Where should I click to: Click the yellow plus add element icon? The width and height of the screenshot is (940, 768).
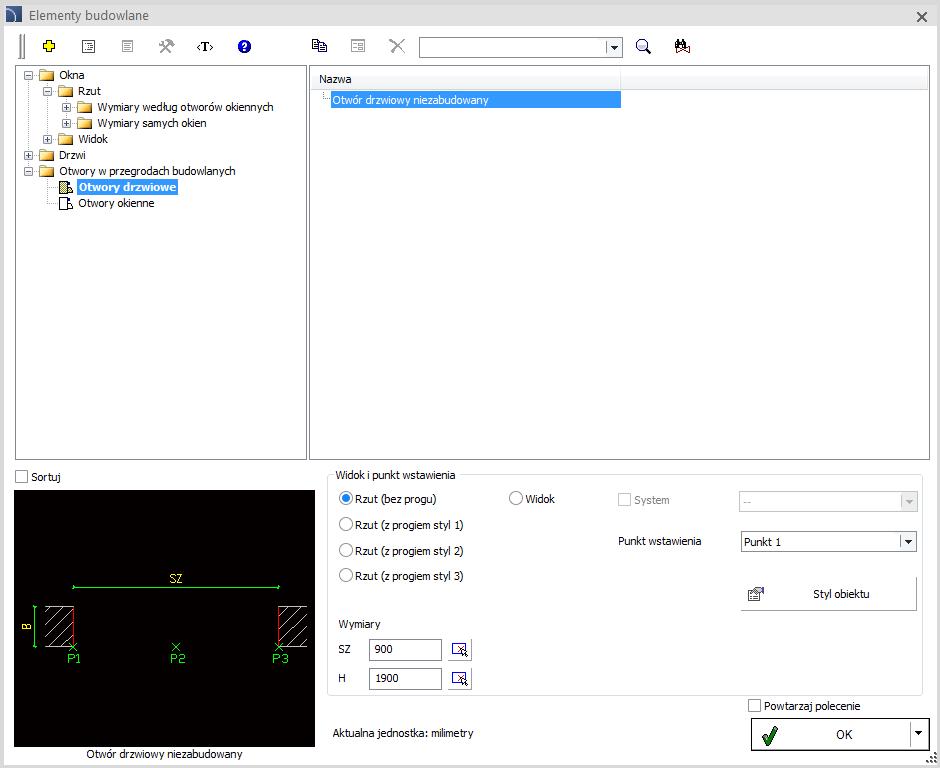coord(49,46)
